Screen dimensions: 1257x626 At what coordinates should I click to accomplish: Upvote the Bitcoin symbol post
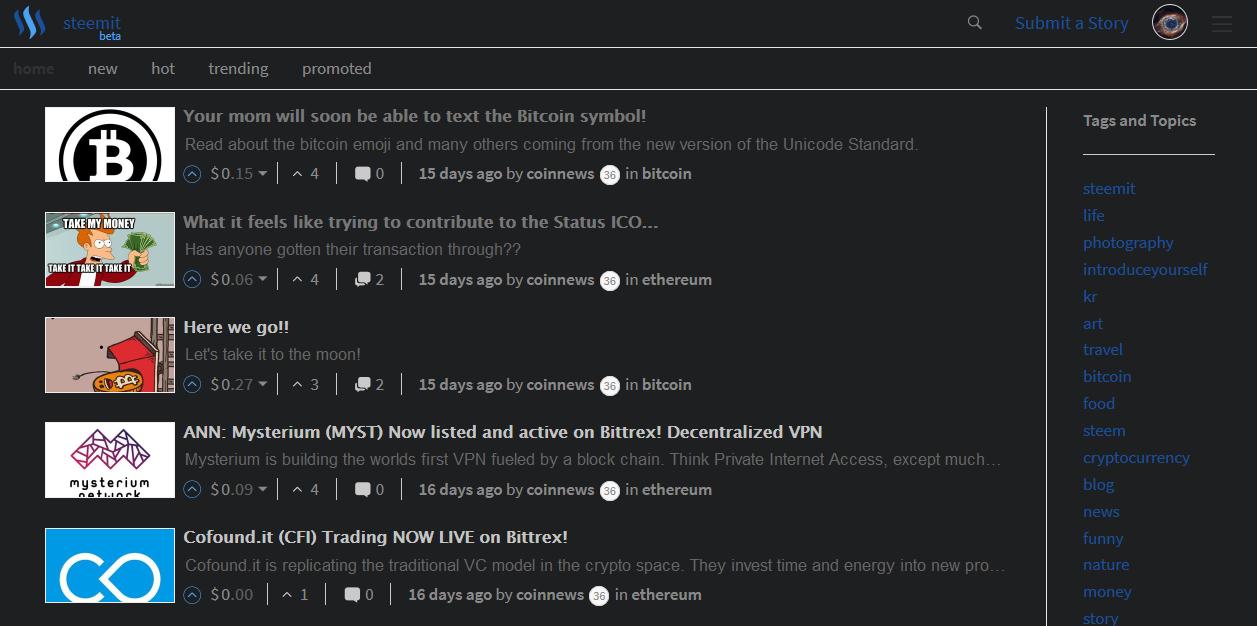click(x=191, y=173)
